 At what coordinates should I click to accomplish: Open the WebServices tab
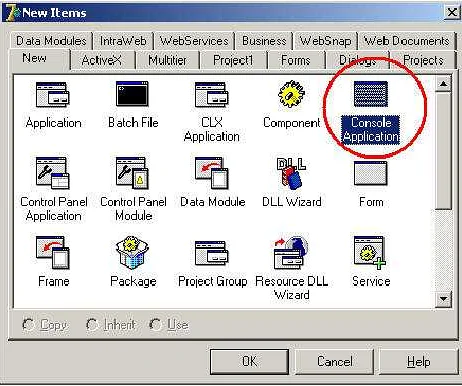click(194, 41)
